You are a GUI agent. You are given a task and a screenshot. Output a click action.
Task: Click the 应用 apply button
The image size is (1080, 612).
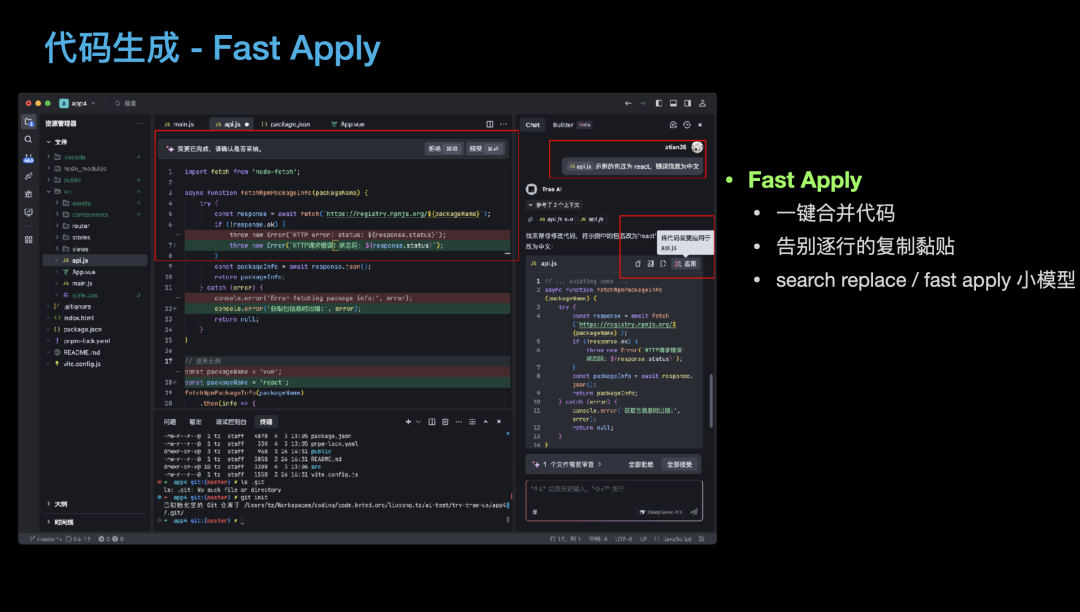[686, 263]
